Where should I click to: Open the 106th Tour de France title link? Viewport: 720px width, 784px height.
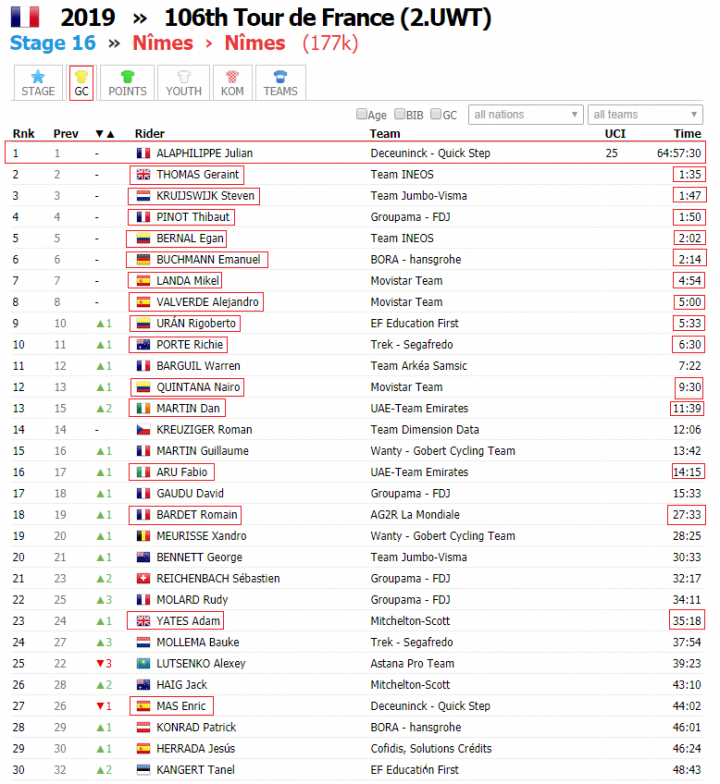click(328, 18)
